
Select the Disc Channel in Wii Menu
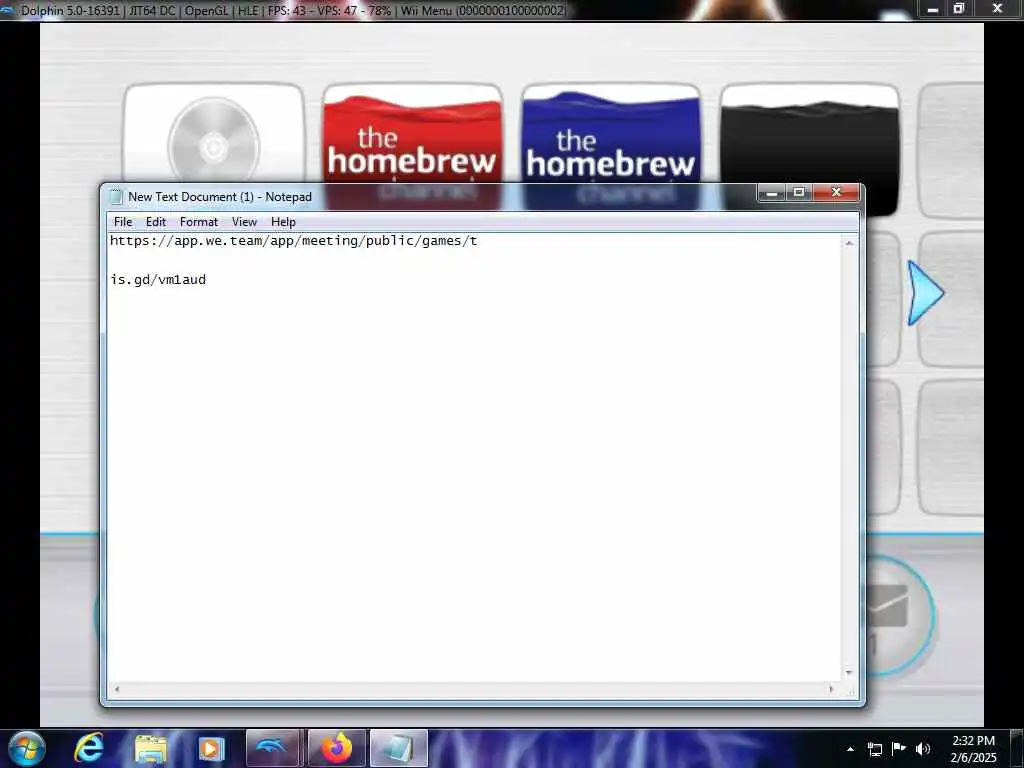[x=214, y=134]
